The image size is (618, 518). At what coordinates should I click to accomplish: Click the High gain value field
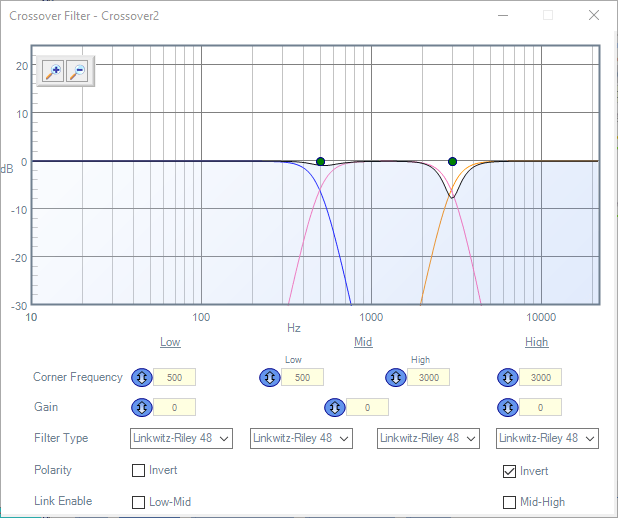540,408
